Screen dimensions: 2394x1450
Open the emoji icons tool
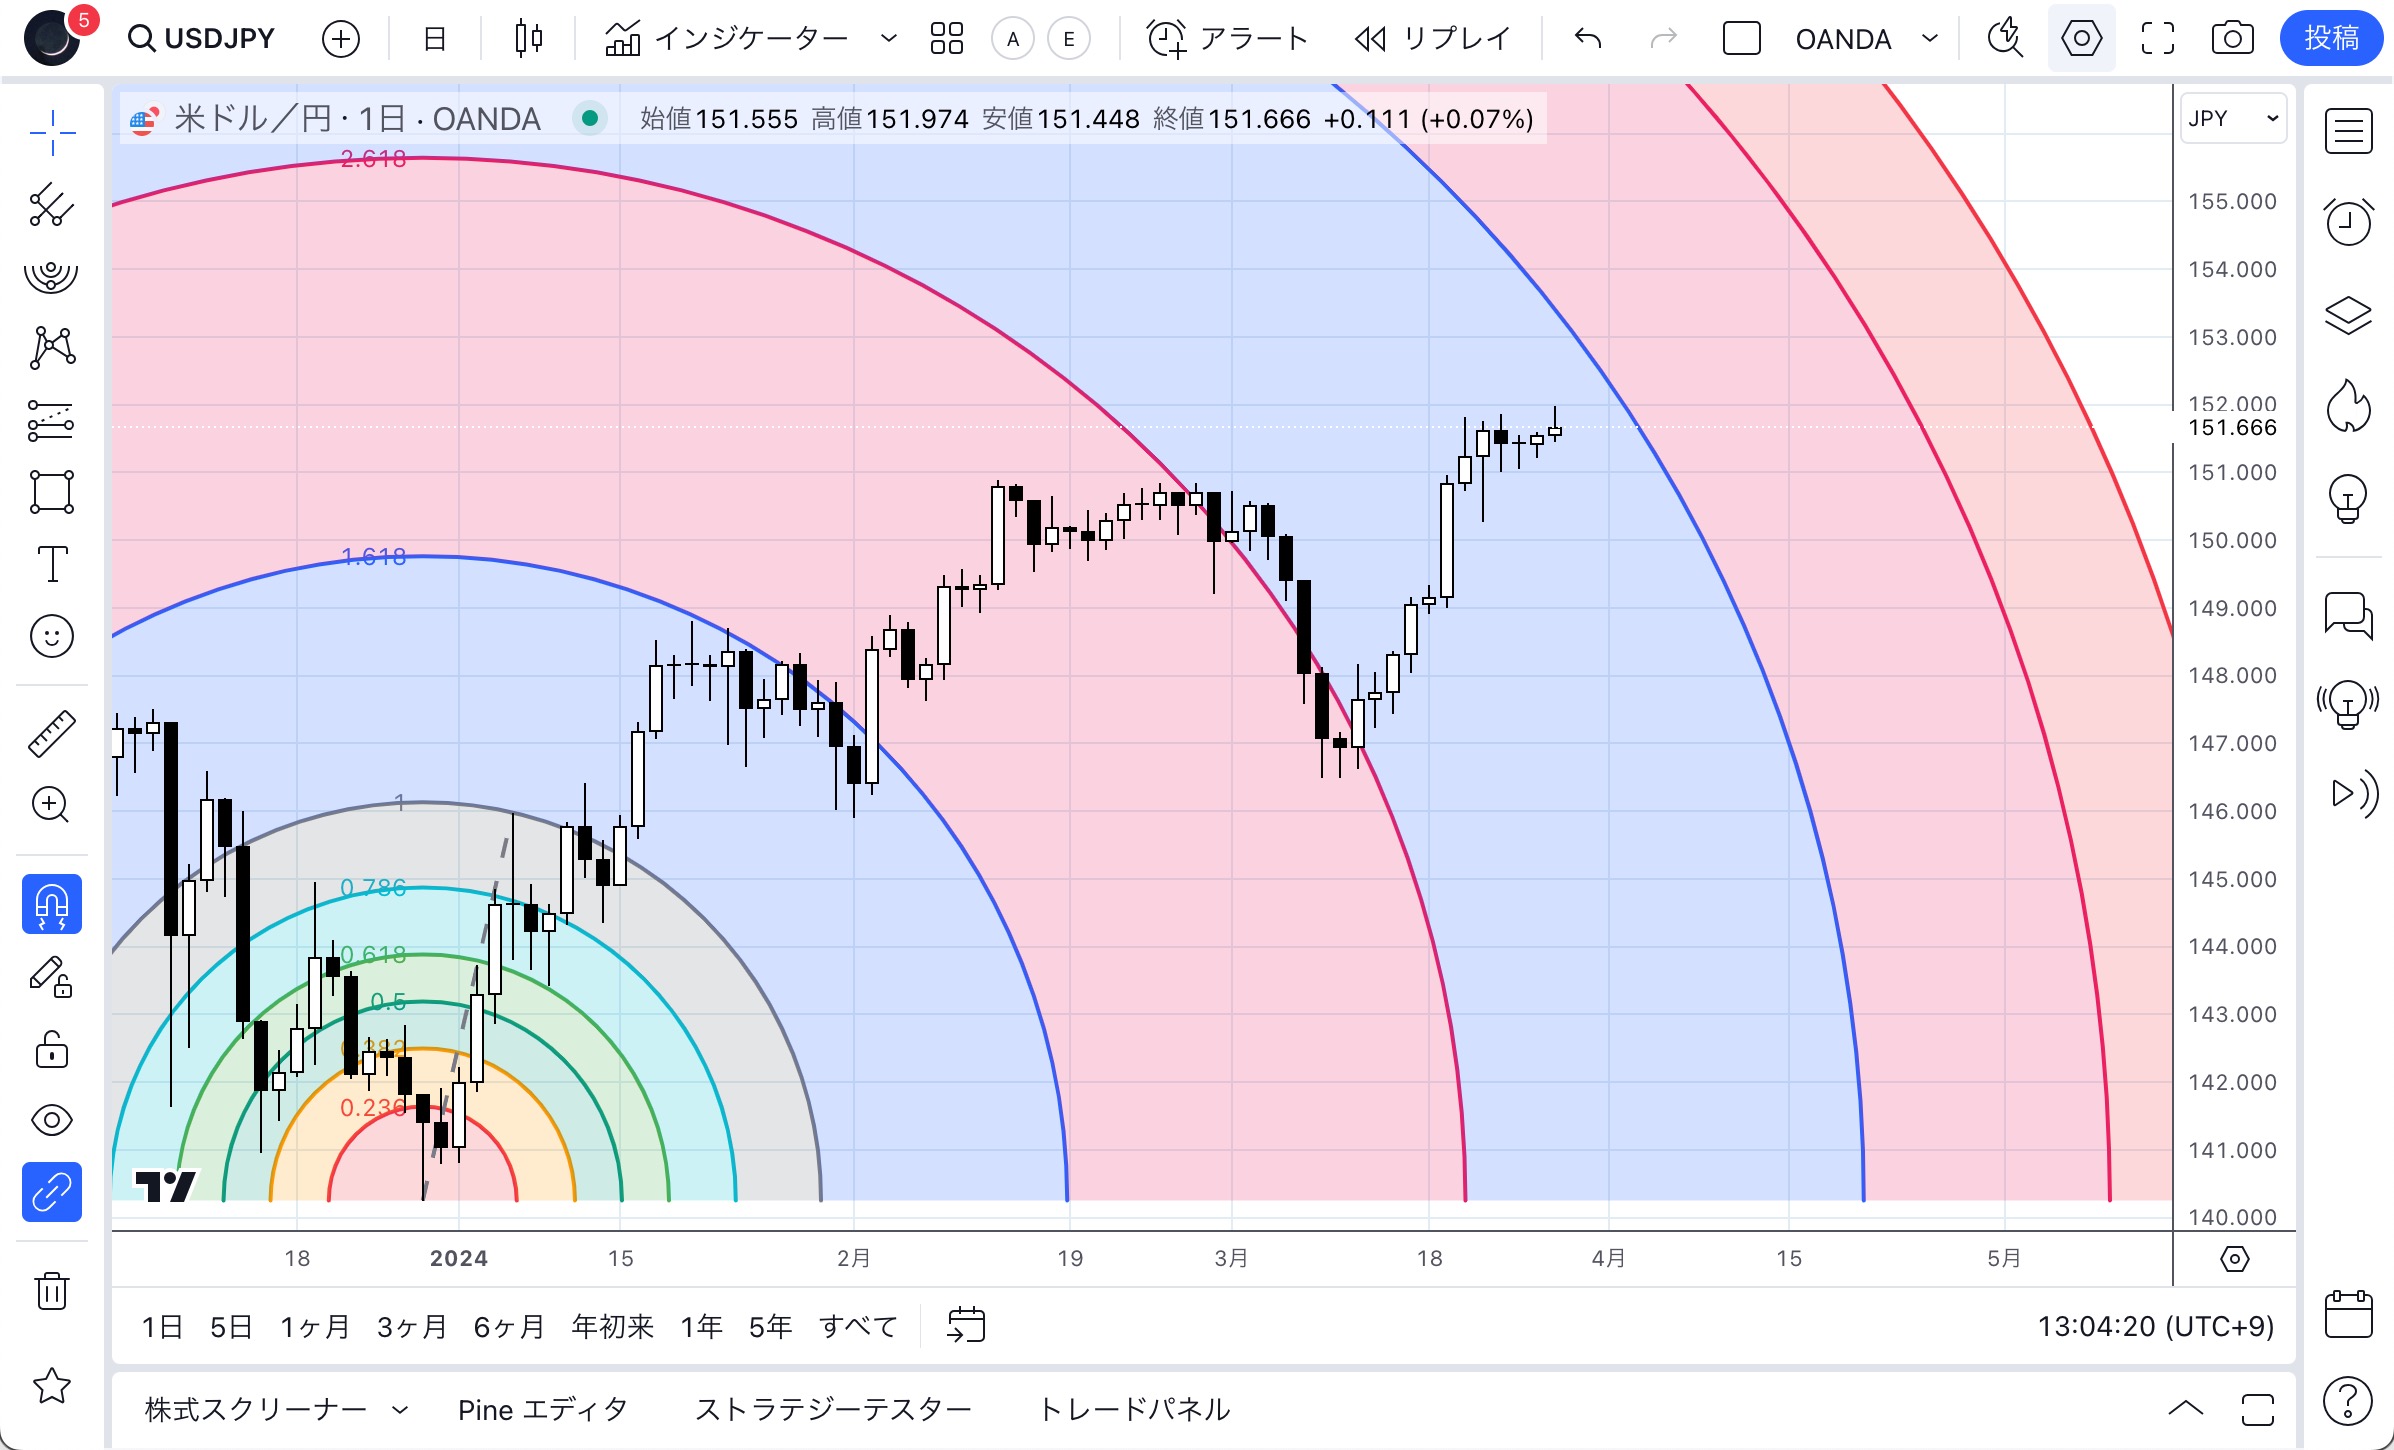pyautogui.click(x=52, y=636)
